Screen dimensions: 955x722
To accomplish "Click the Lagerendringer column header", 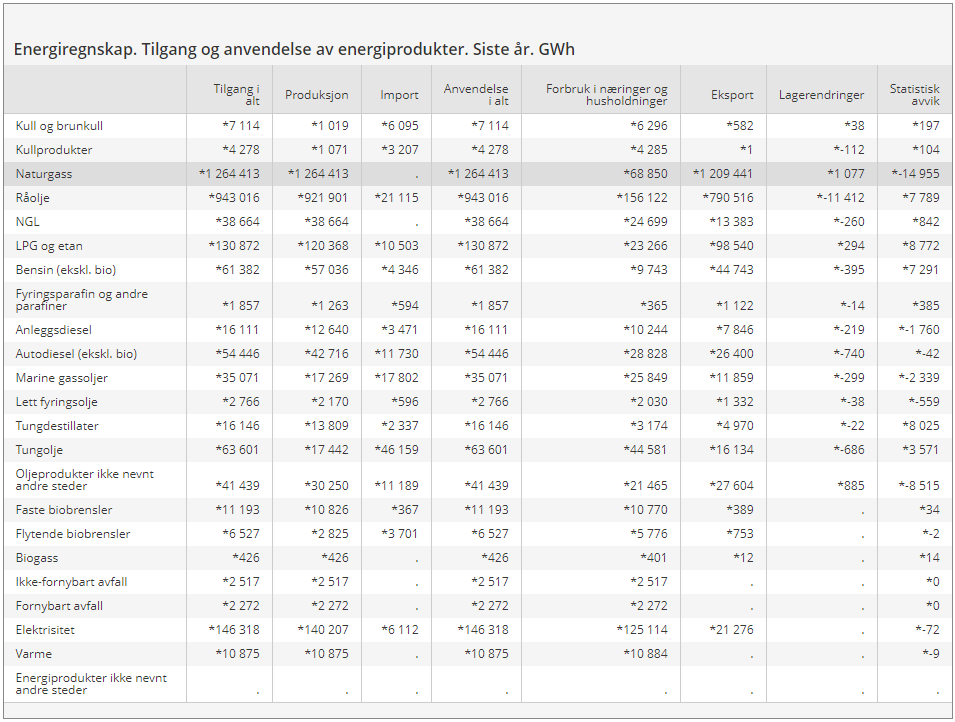I will click(x=821, y=95).
